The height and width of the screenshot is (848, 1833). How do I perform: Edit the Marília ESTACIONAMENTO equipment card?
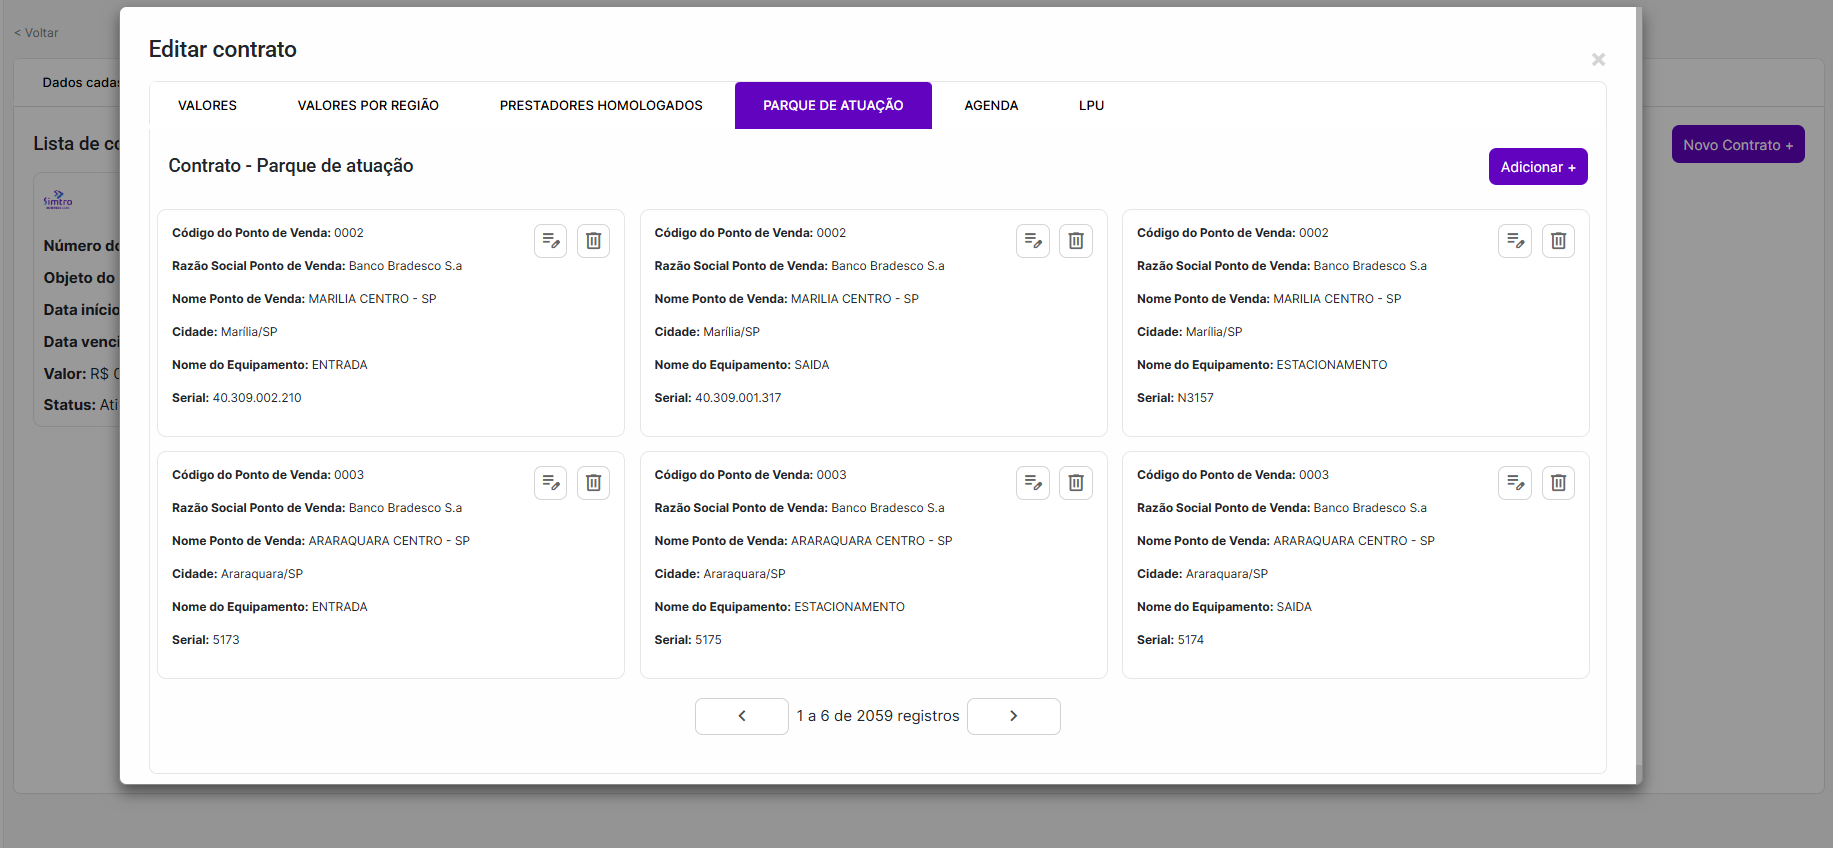(x=1515, y=241)
